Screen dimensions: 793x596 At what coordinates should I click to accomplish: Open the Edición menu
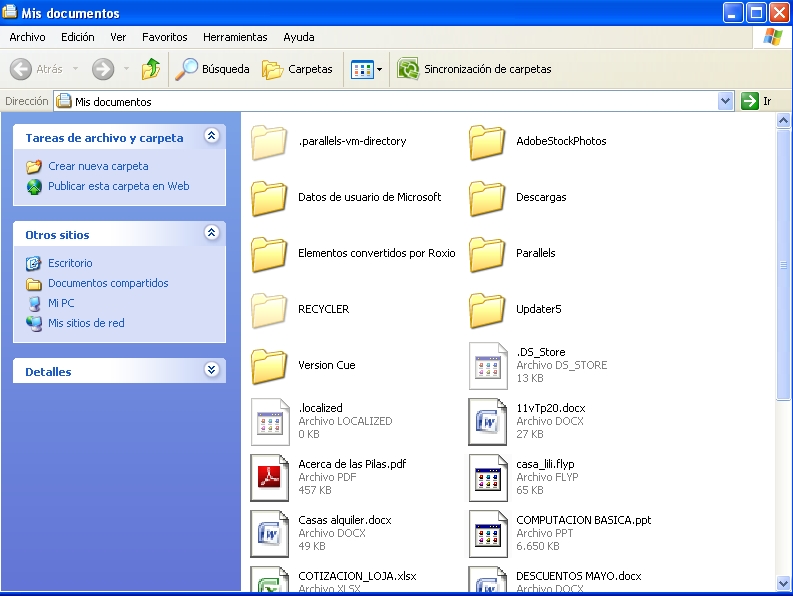[x=77, y=37]
